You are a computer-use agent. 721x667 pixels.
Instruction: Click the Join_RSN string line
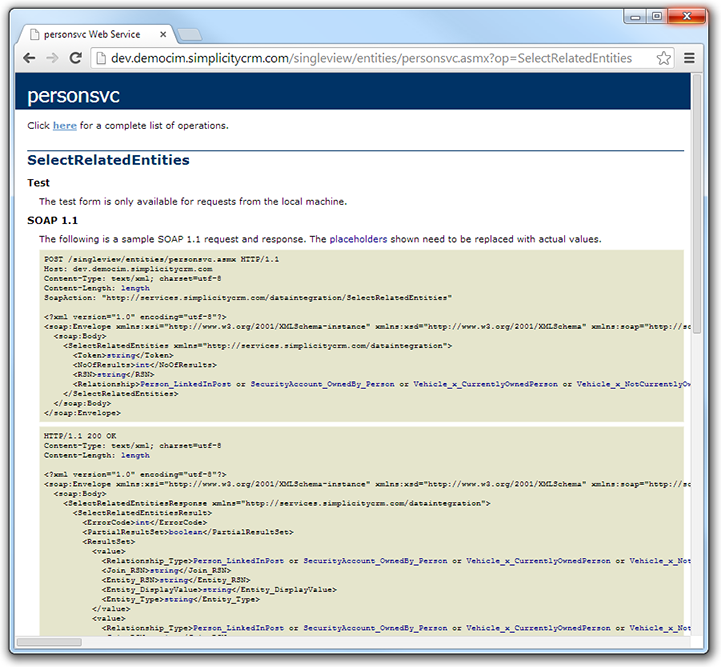[x=166, y=570]
